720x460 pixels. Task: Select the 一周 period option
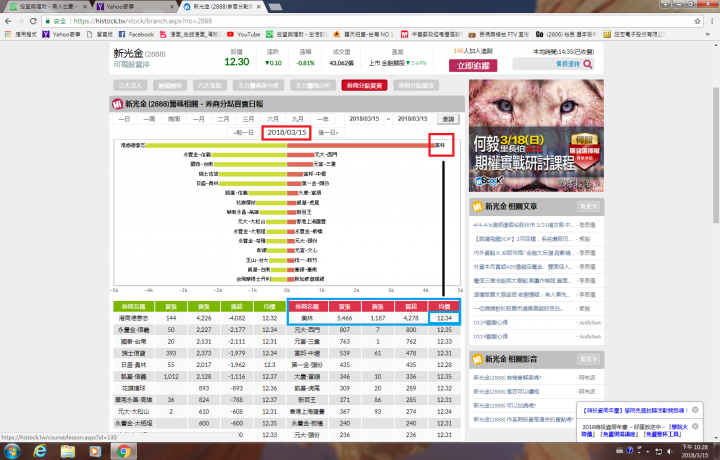click(149, 119)
